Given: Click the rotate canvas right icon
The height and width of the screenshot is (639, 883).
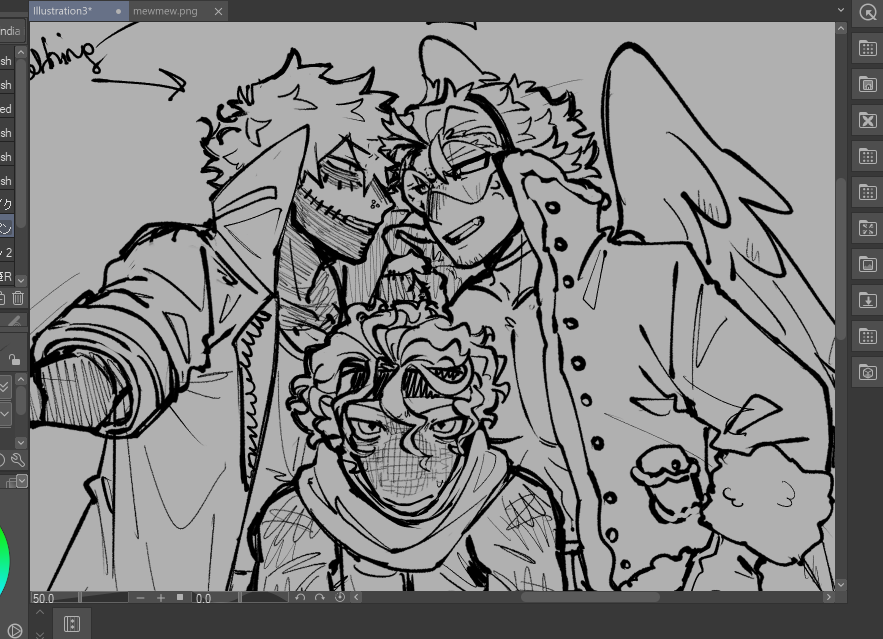Looking at the screenshot, I should pyautogui.click(x=320, y=597).
